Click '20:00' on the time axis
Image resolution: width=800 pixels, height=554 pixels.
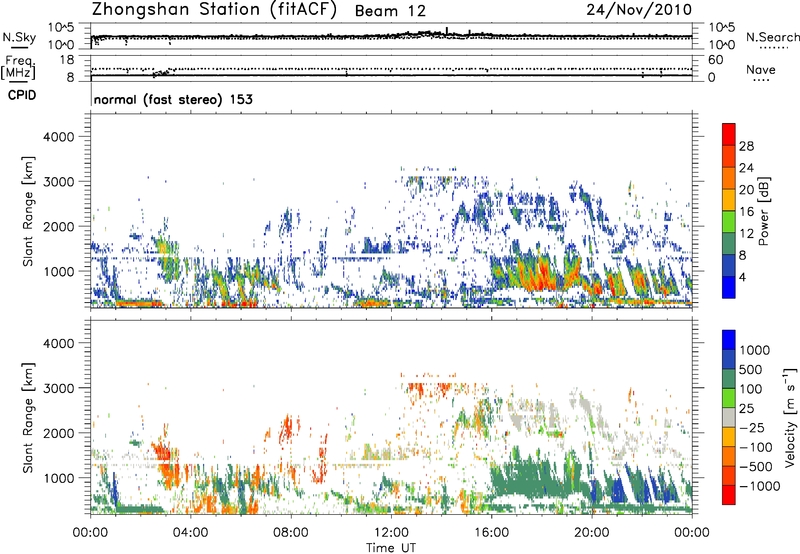[592, 533]
